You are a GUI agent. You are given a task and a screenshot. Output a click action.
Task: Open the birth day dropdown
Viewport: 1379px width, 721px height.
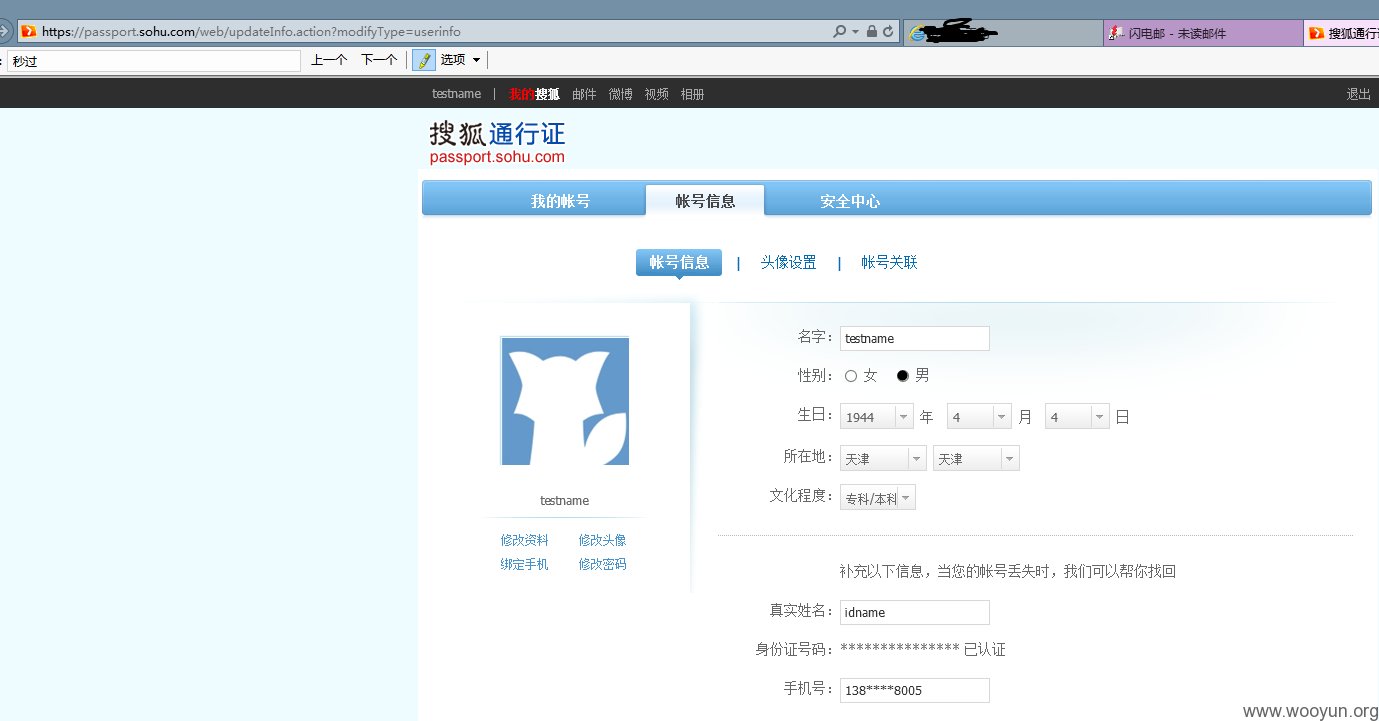pyautogui.click(x=1077, y=417)
